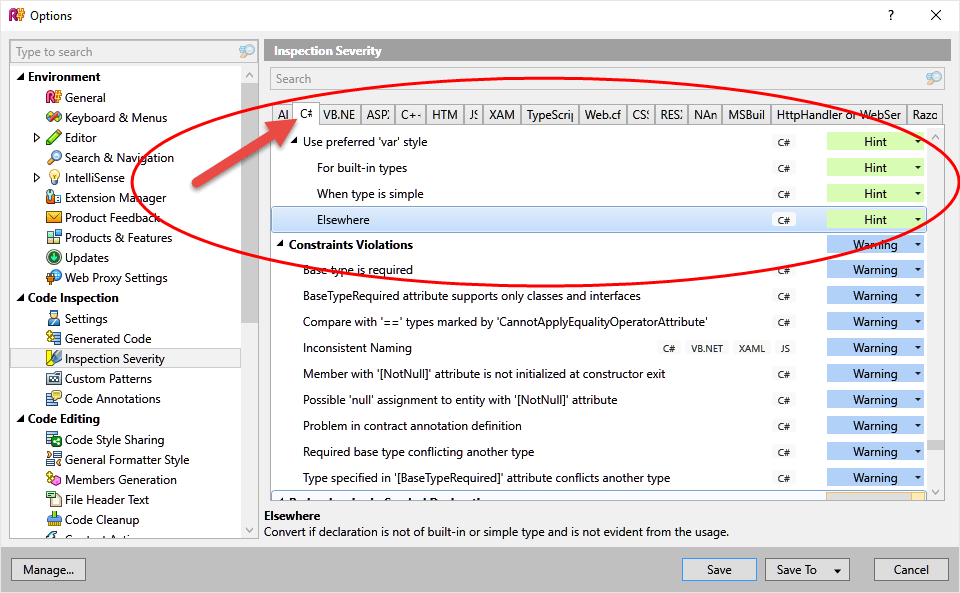This screenshot has height=593, width=960.
Task: Switch to the XAML language tab
Action: (501, 114)
